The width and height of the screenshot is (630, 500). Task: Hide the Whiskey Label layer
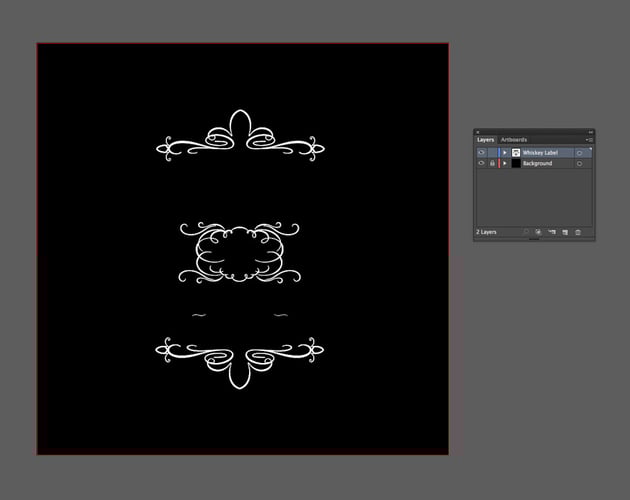point(481,153)
